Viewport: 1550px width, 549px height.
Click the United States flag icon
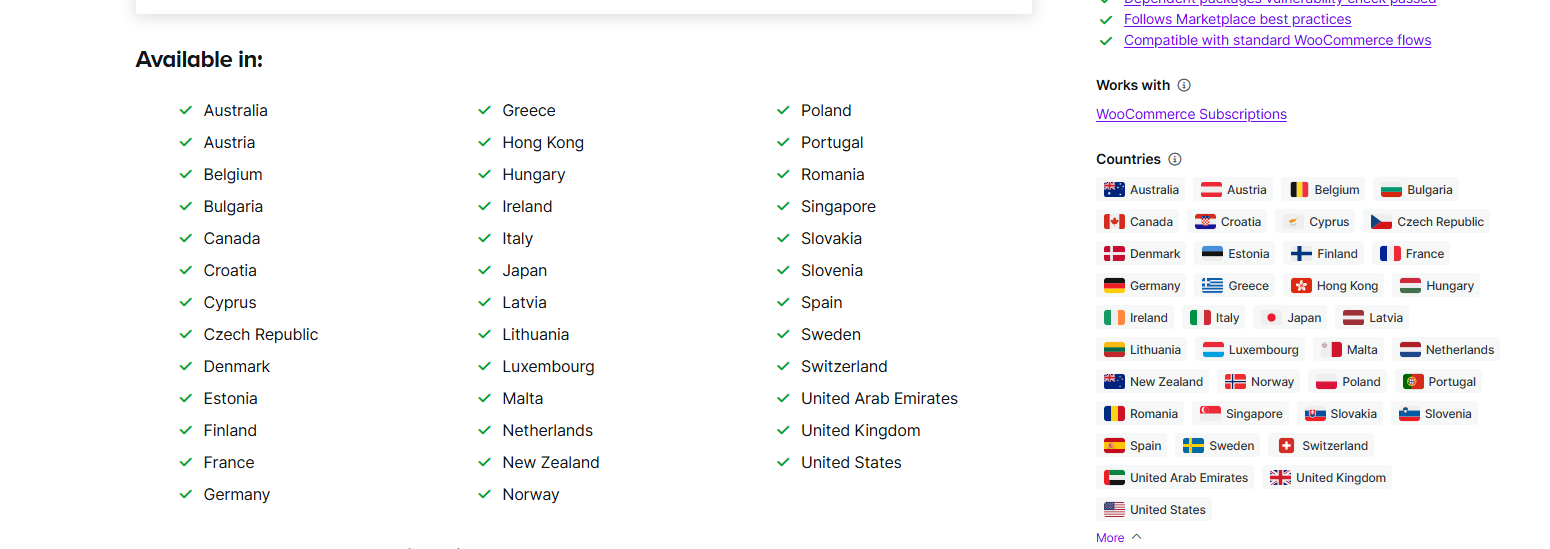1114,510
